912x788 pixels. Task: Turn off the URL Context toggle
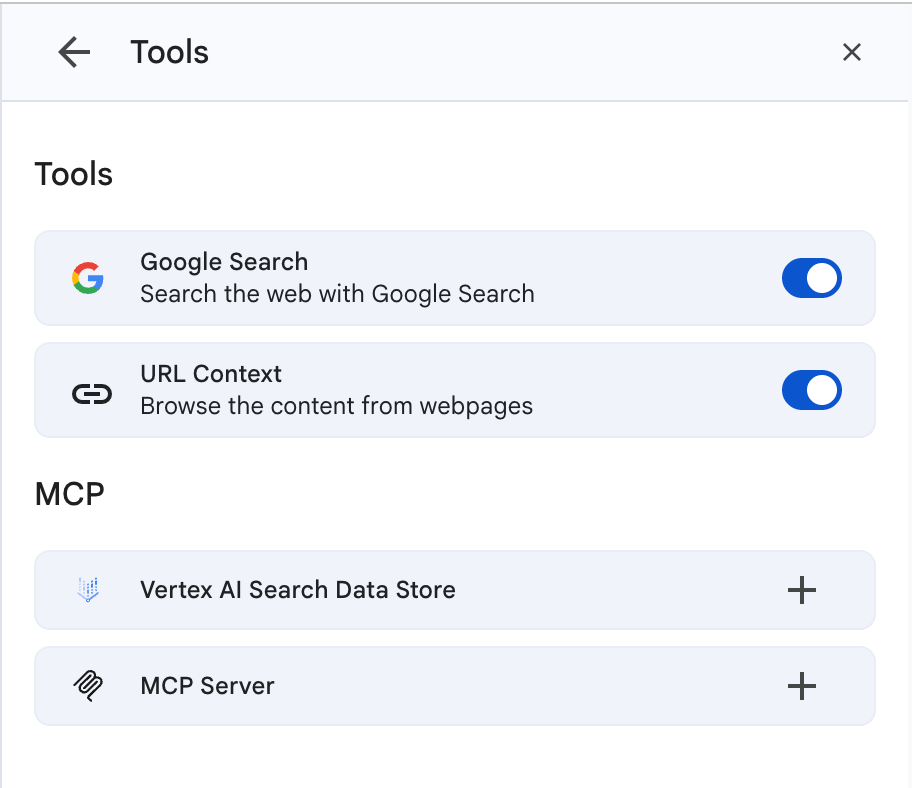(x=811, y=390)
